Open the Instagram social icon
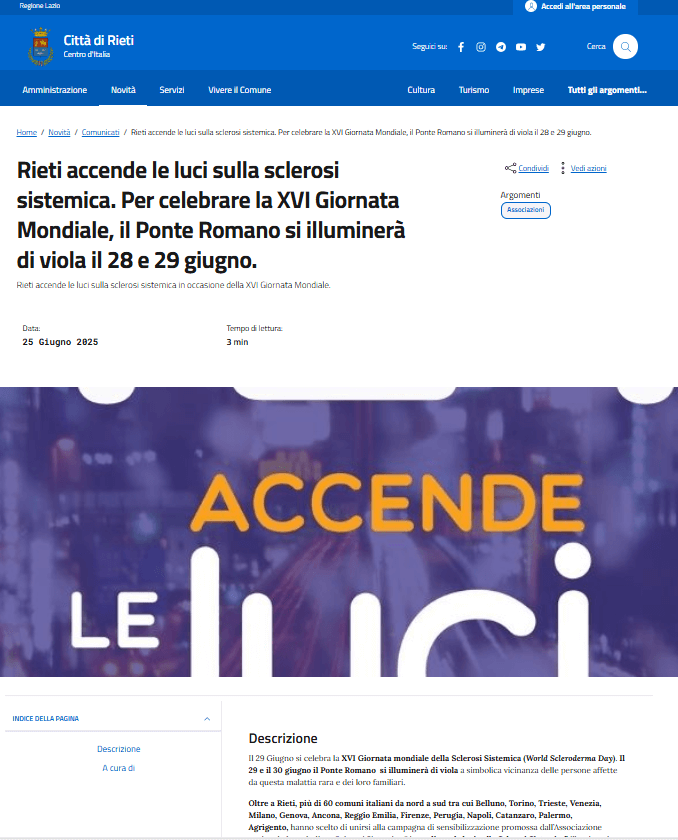678x840 pixels. pos(481,47)
